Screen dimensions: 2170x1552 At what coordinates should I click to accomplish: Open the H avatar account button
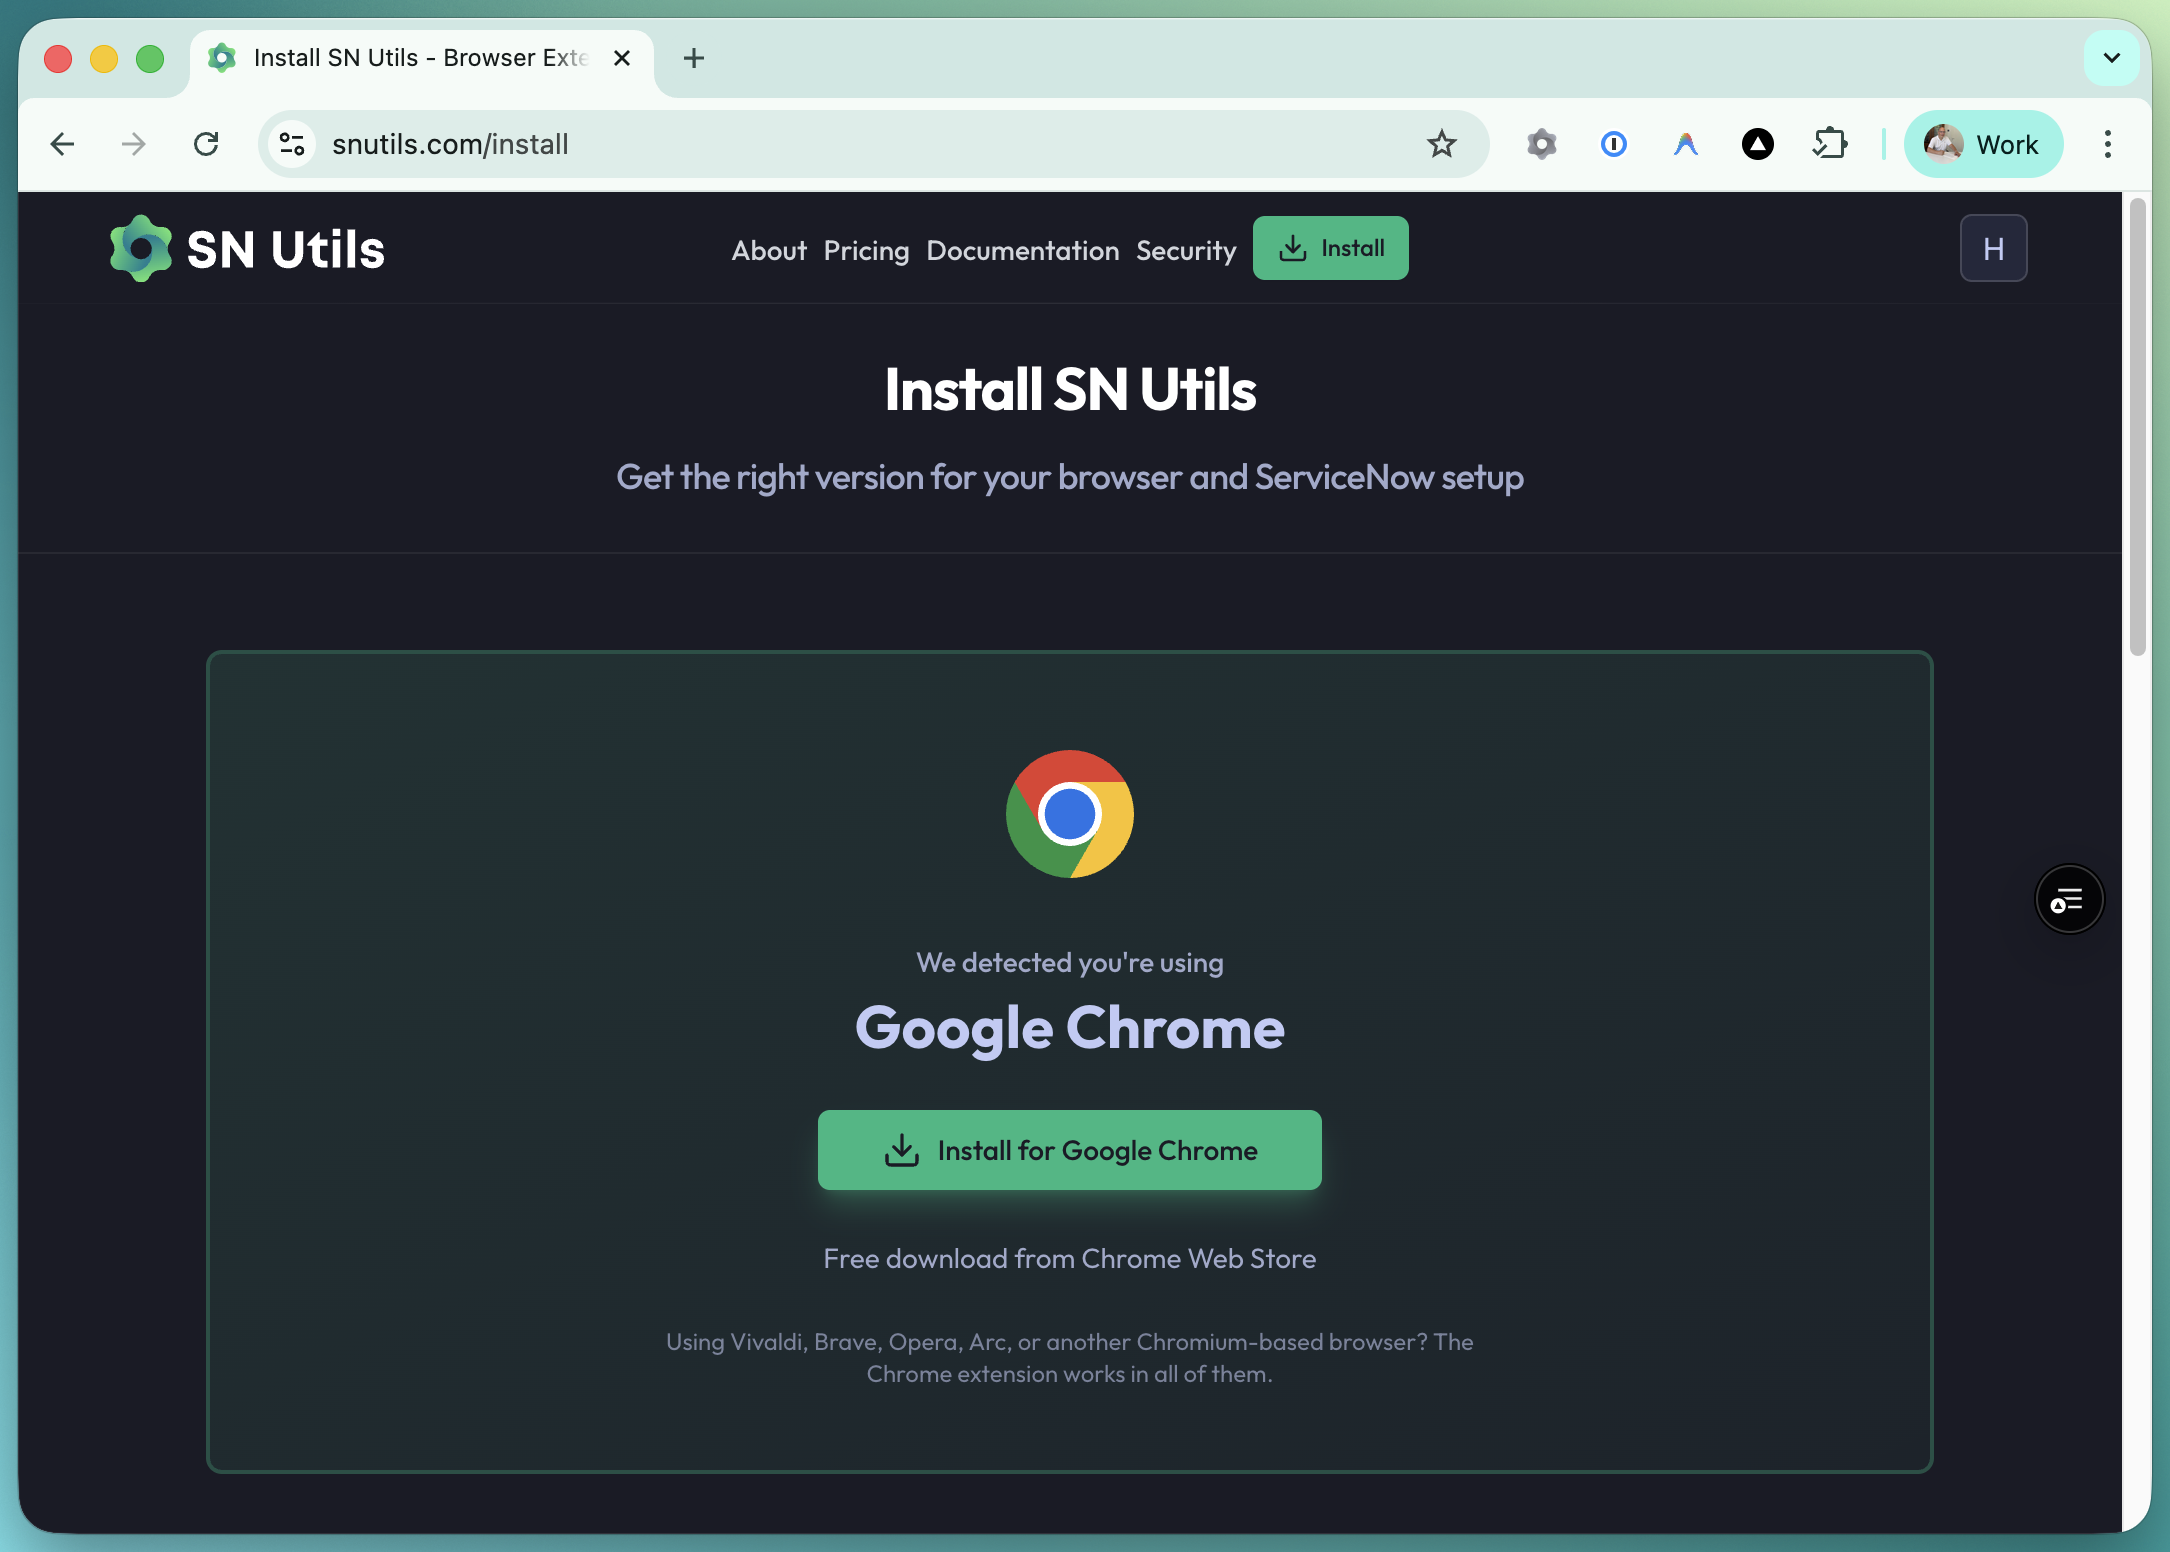1993,248
